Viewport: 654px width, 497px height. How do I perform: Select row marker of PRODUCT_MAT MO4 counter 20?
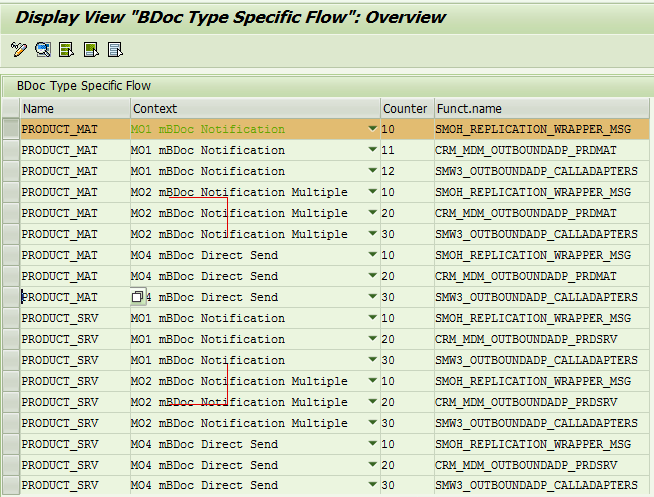pyautogui.click(x=11, y=276)
